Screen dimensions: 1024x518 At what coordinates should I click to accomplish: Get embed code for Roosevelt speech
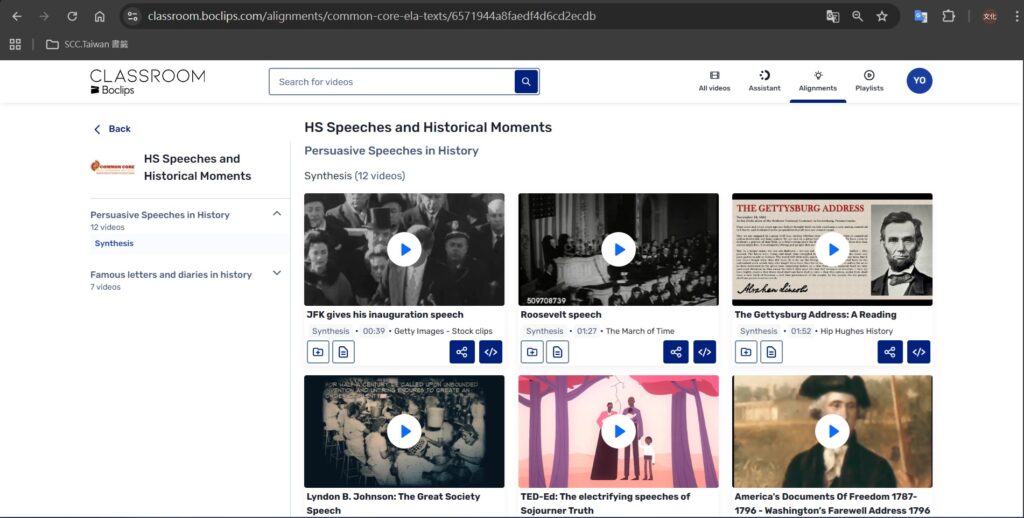704,352
